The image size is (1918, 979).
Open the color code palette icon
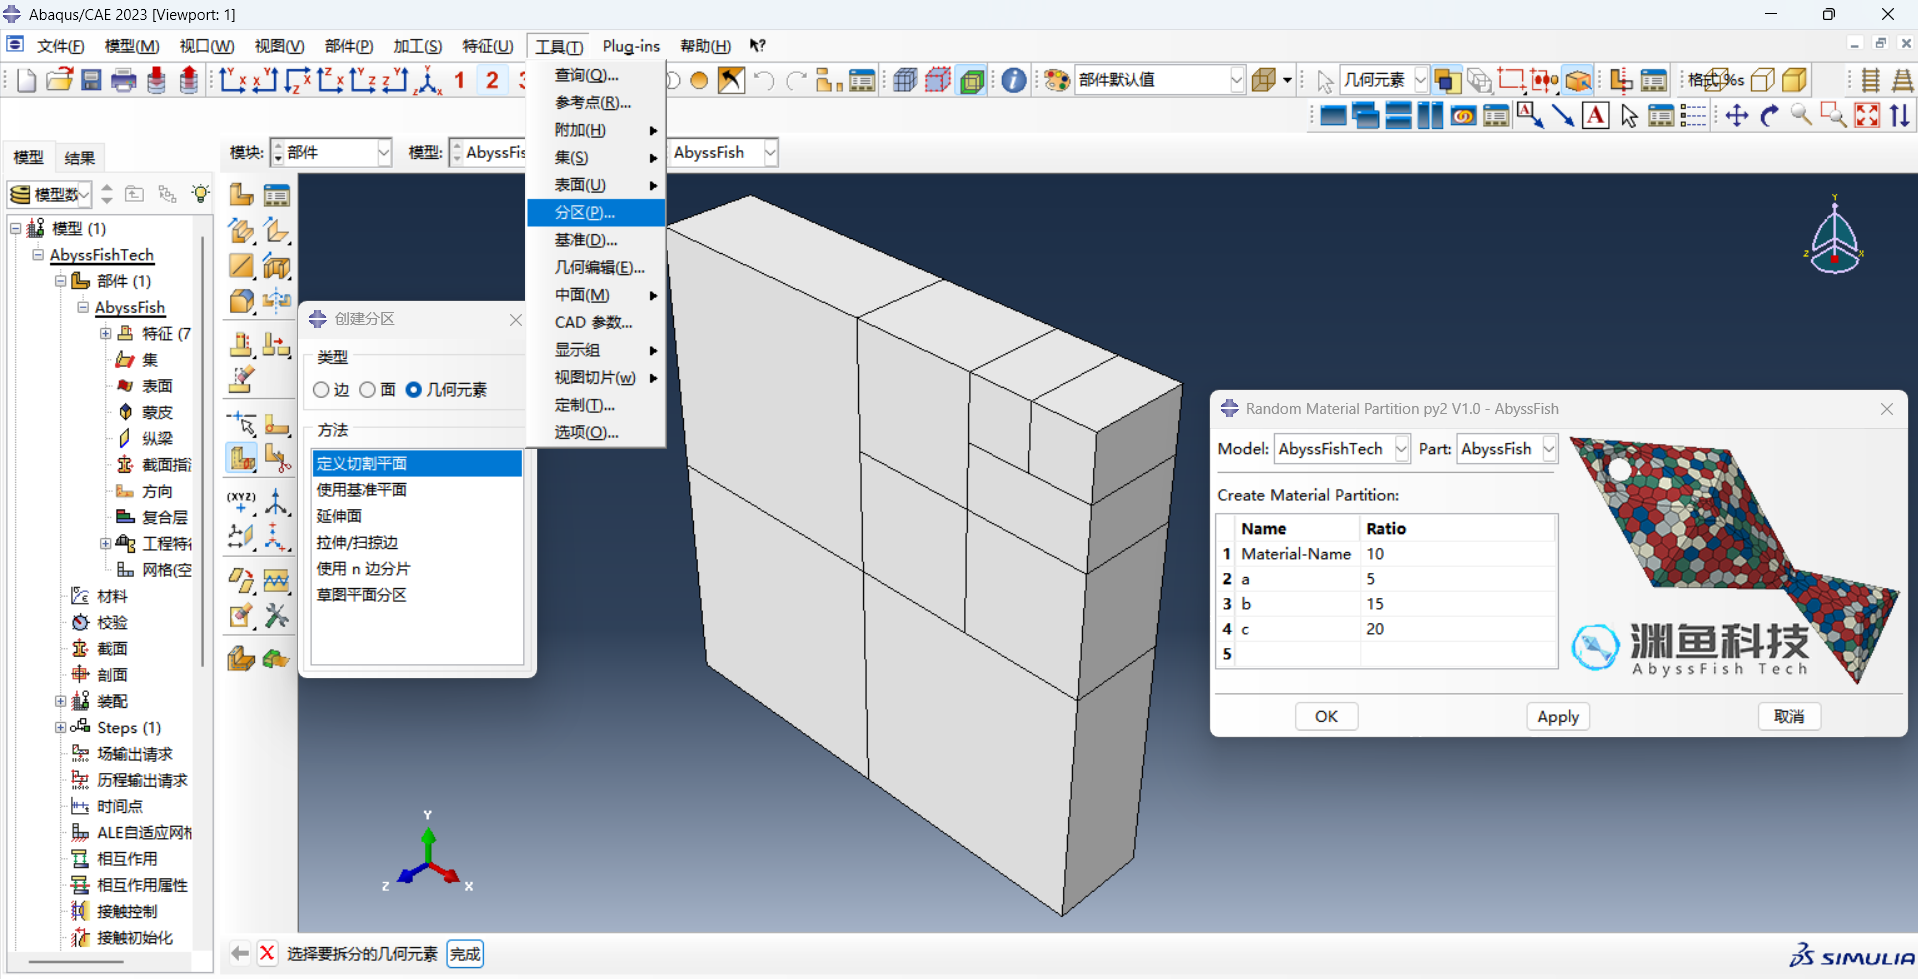1057,80
